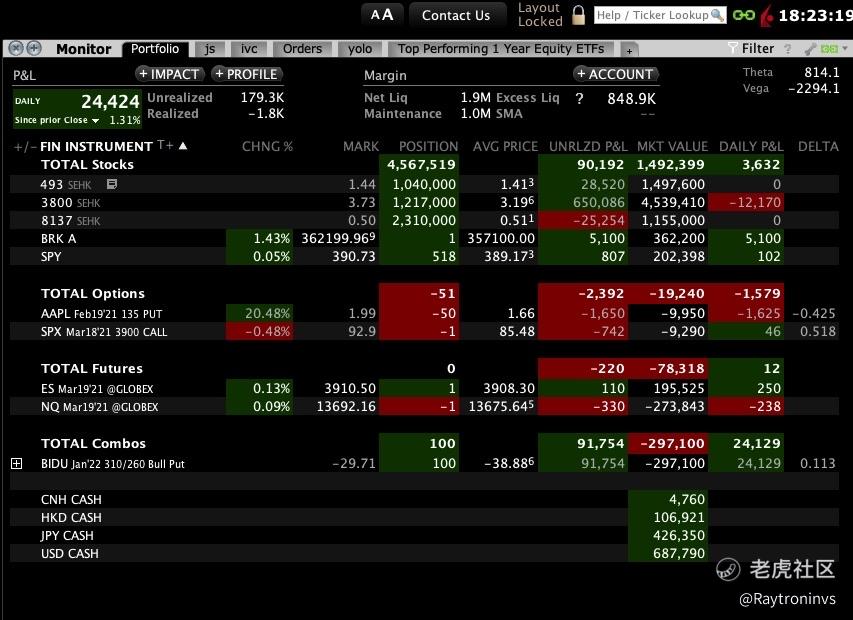Open Since prior Close dropdown
The width and height of the screenshot is (853, 620).
pos(96,120)
